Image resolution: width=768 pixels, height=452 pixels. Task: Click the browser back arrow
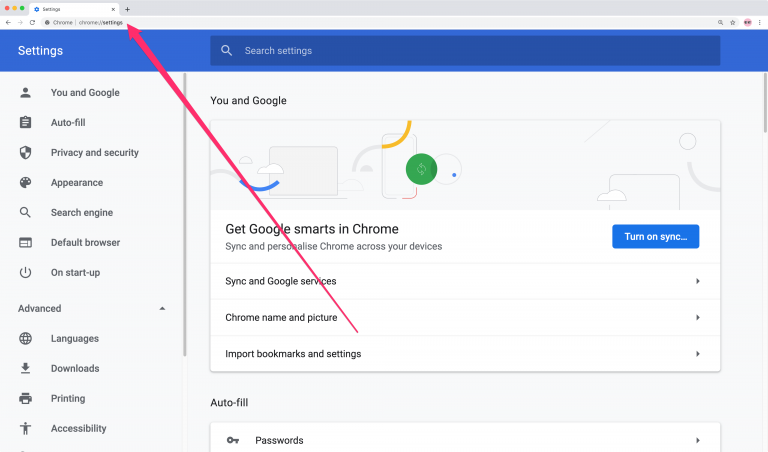tap(8, 23)
